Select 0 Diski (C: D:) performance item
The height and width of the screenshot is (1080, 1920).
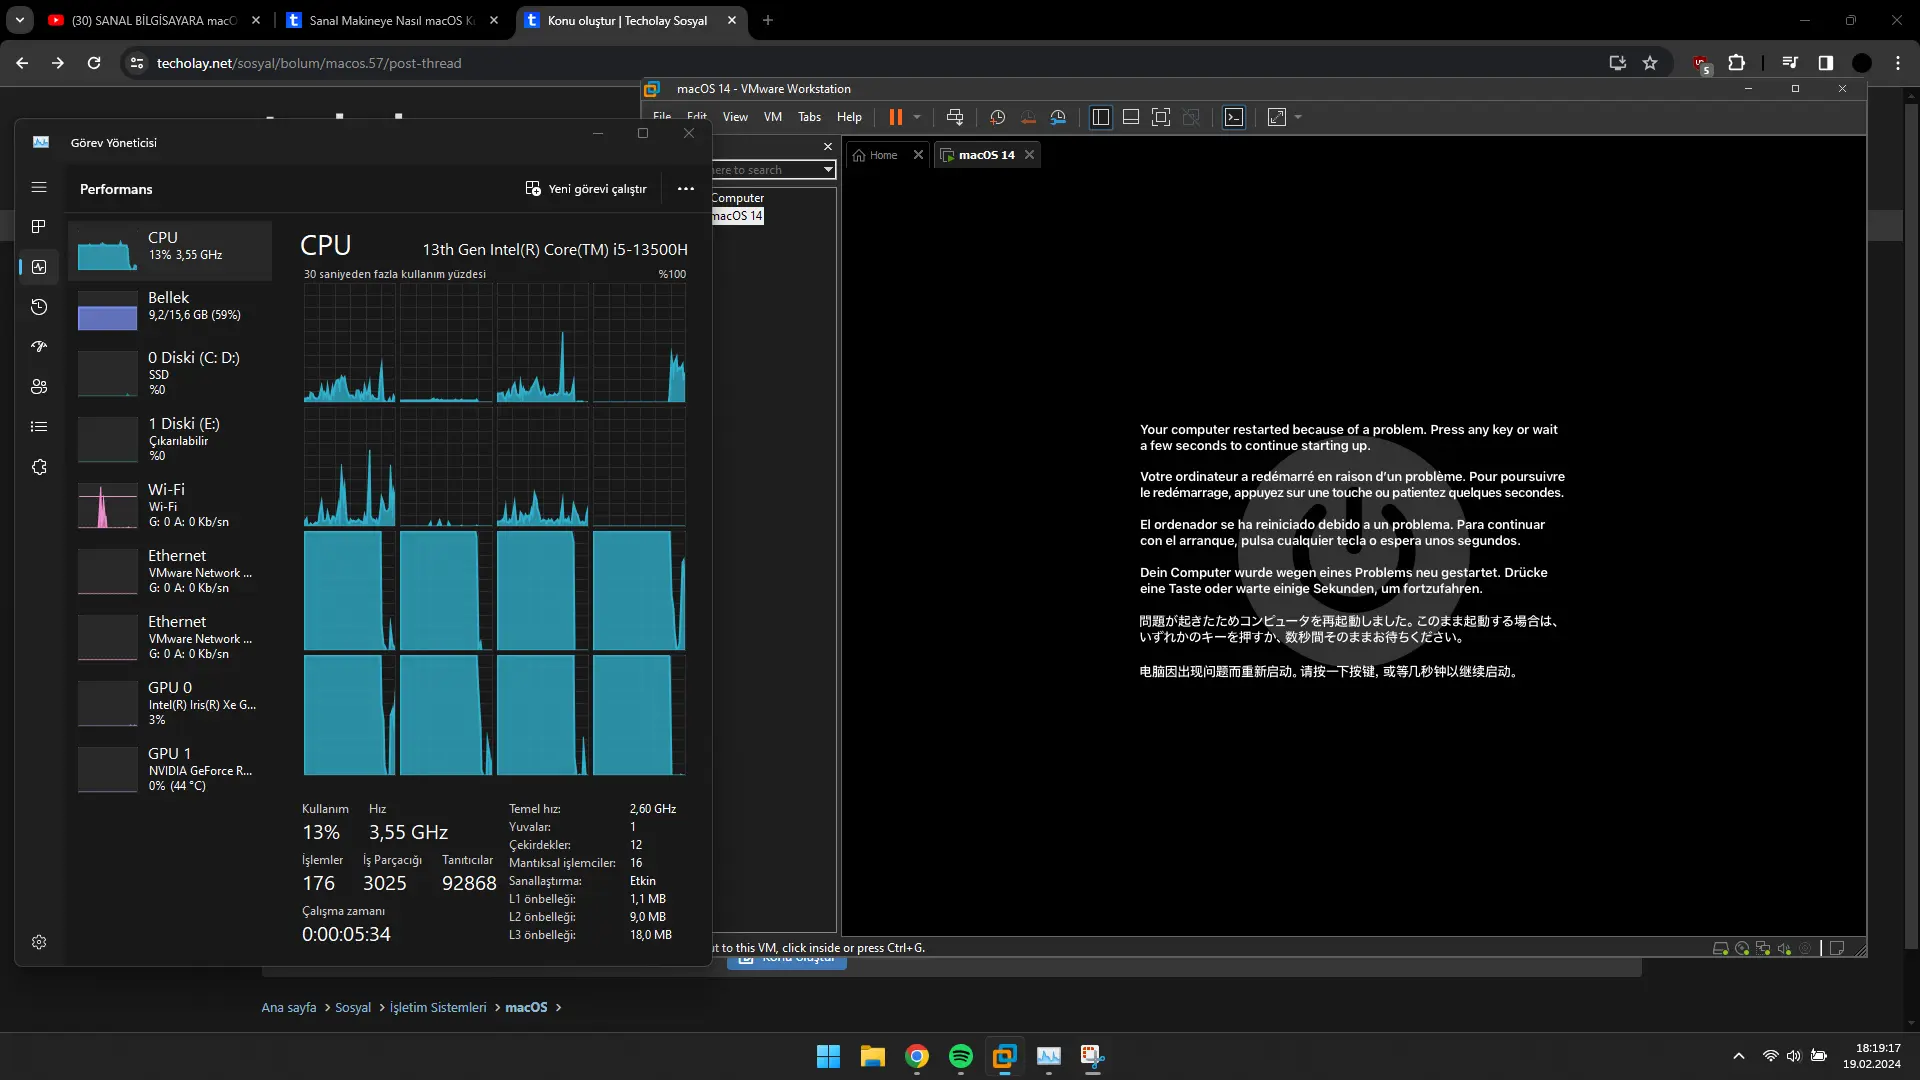coord(170,373)
